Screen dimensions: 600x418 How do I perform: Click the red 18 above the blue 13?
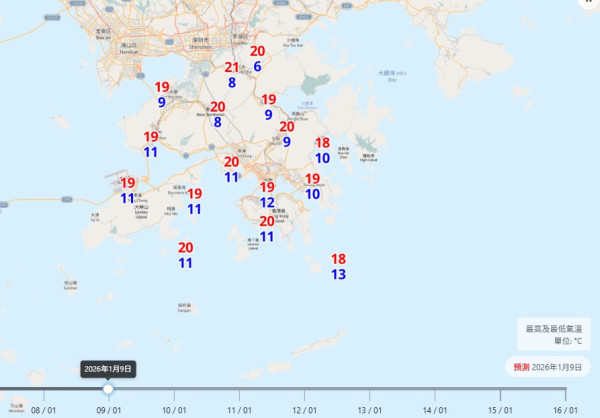pos(339,259)
